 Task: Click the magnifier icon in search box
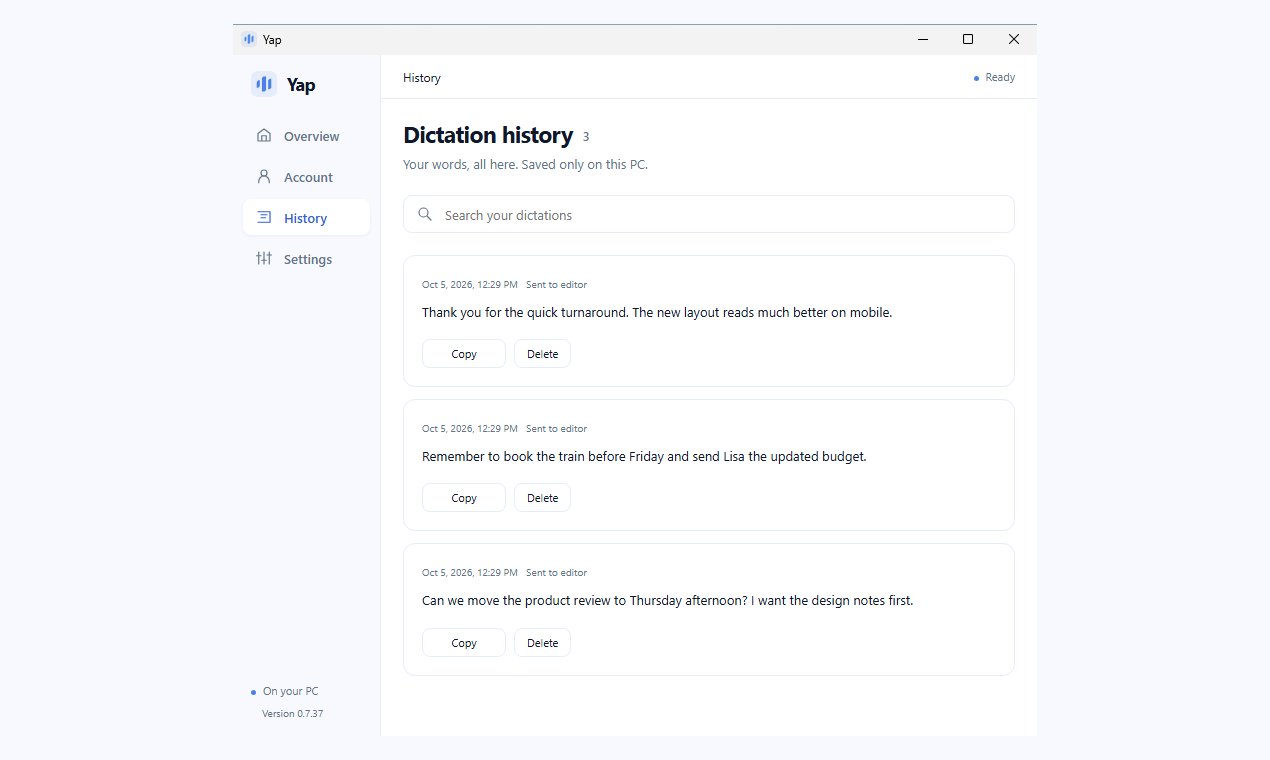(x=425, y=214)
